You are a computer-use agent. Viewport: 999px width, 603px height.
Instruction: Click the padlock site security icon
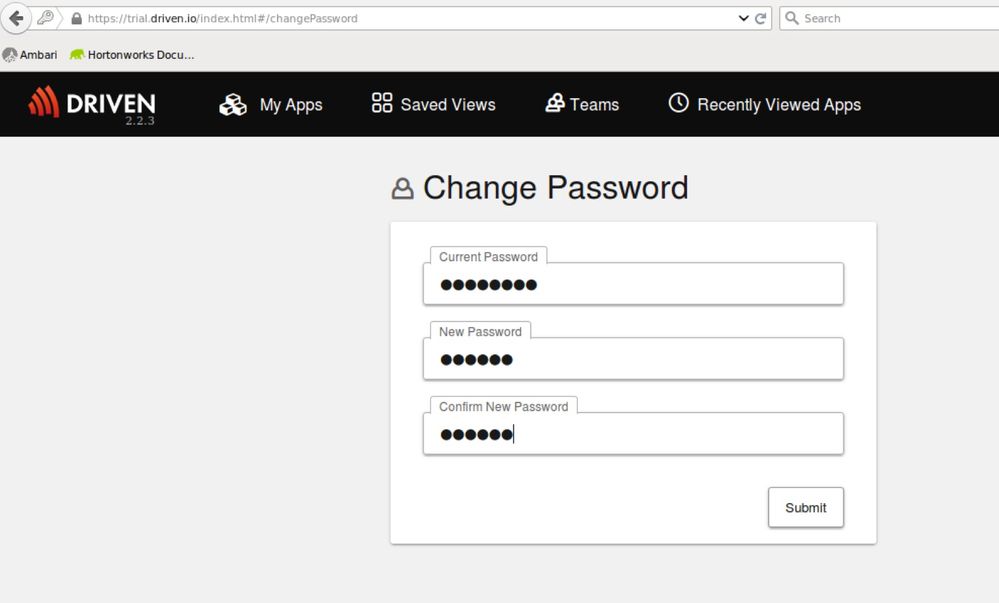[x=76, y=18]
